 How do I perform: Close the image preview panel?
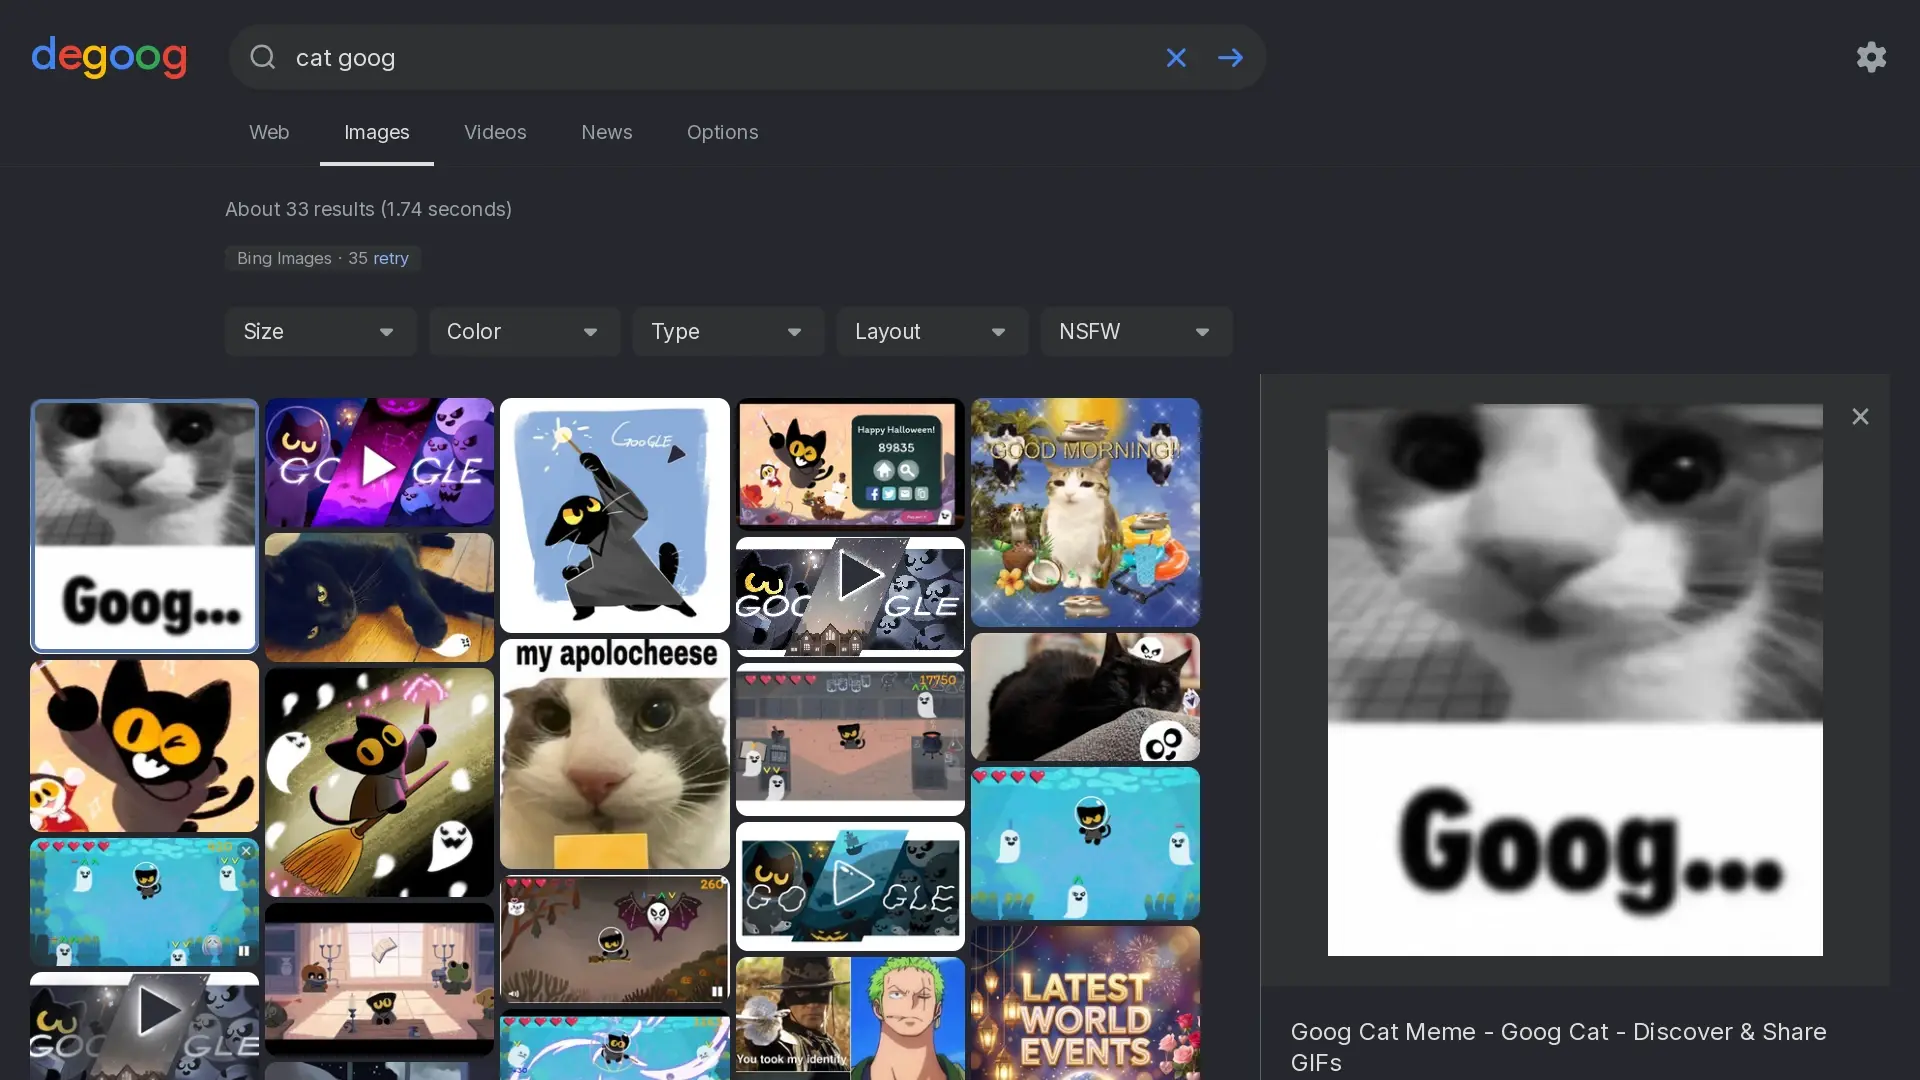(1860, 416)
